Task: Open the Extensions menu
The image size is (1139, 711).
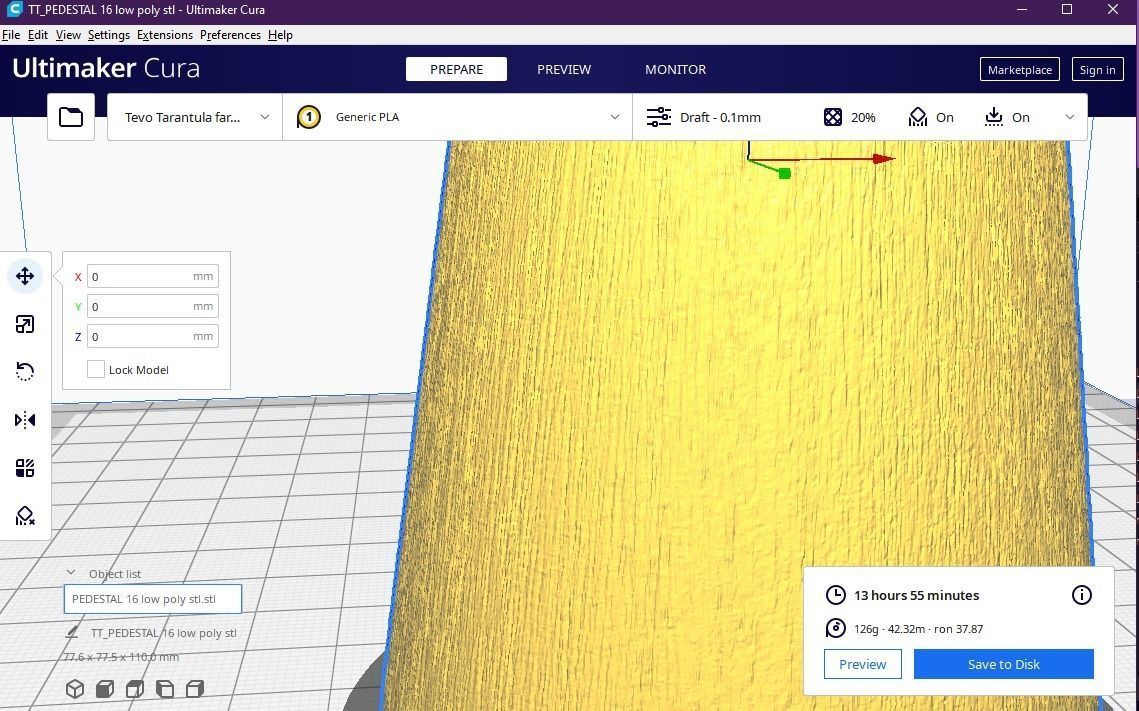Action: pos(165,35)
